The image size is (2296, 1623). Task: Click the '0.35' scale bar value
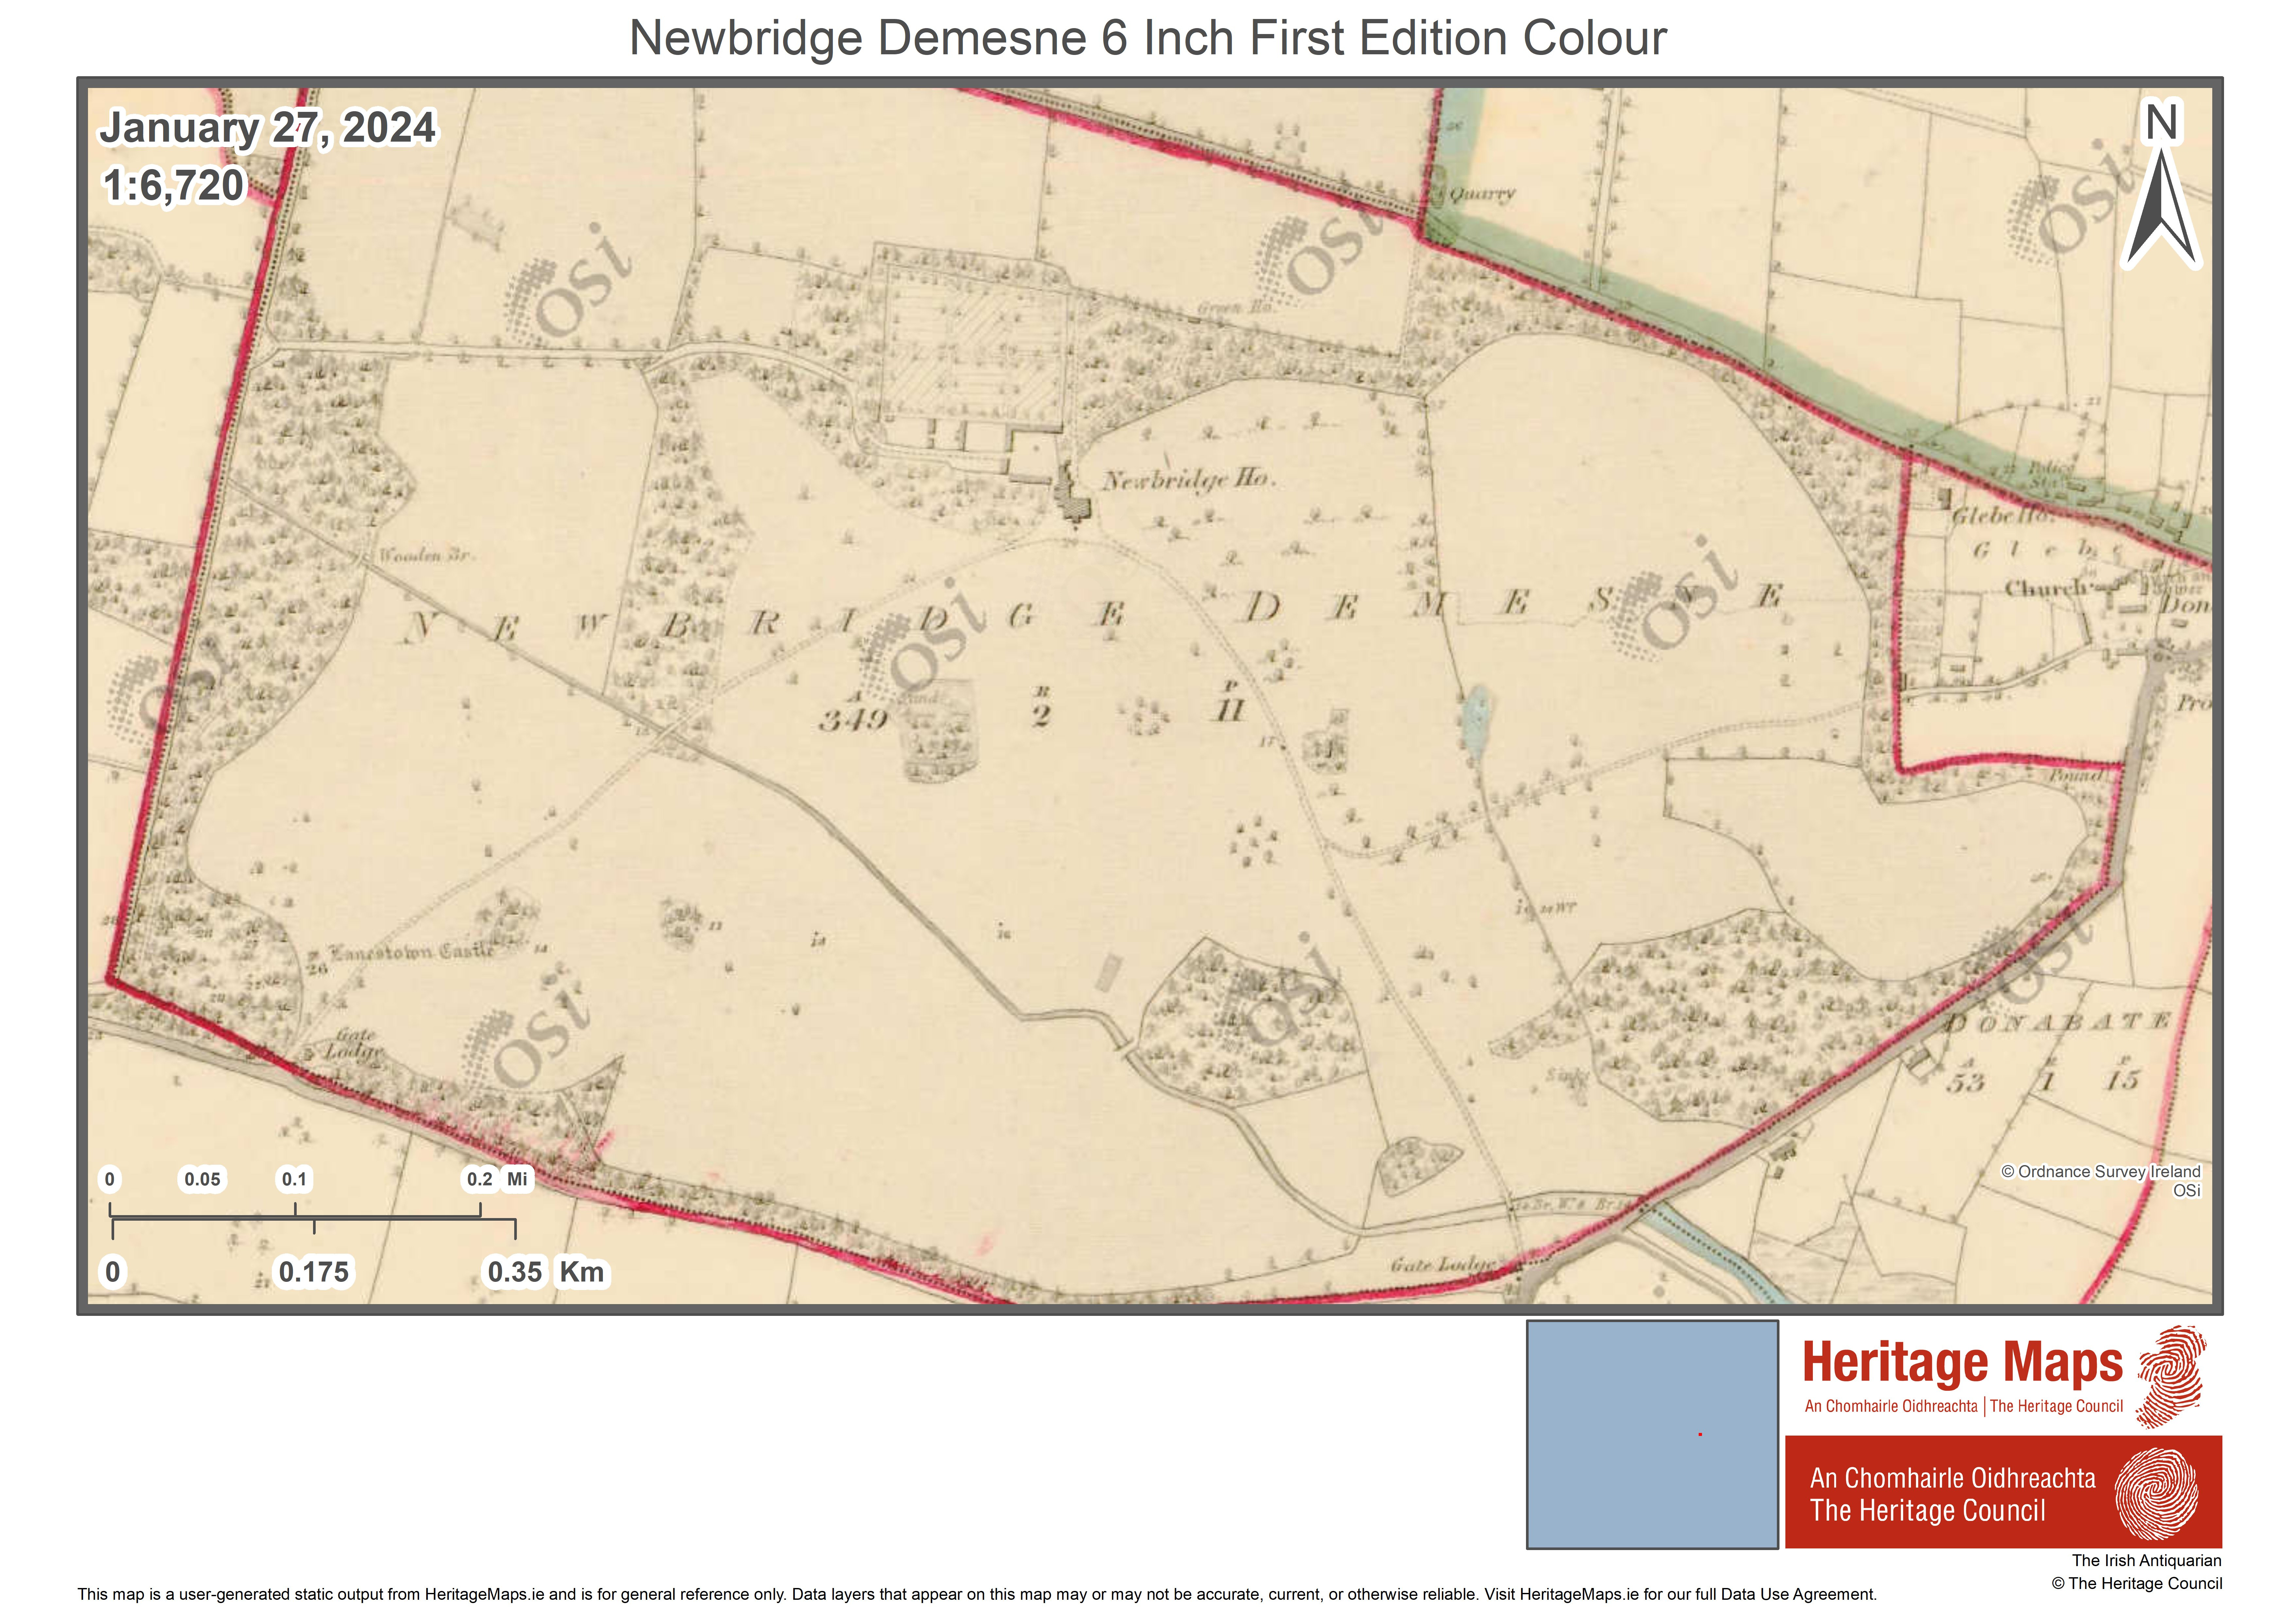515,1272
